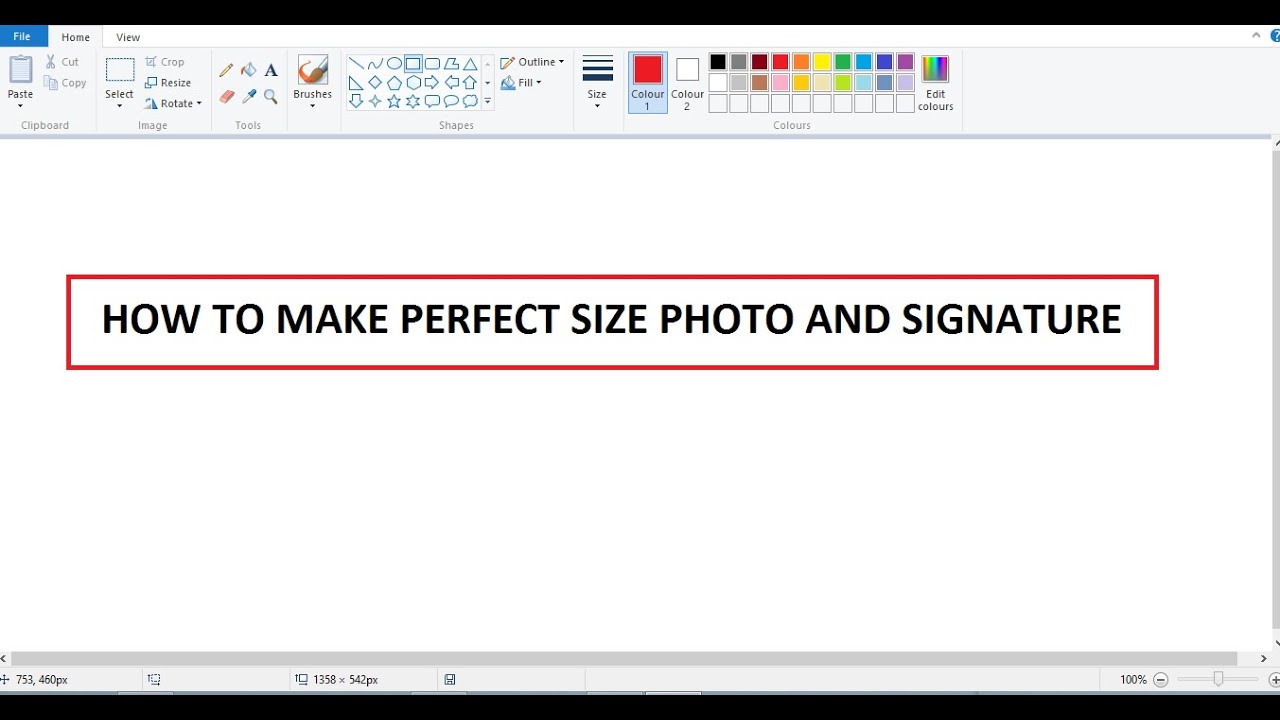
Task: Choose the Rectangle shape
Action: coord(413,64)
